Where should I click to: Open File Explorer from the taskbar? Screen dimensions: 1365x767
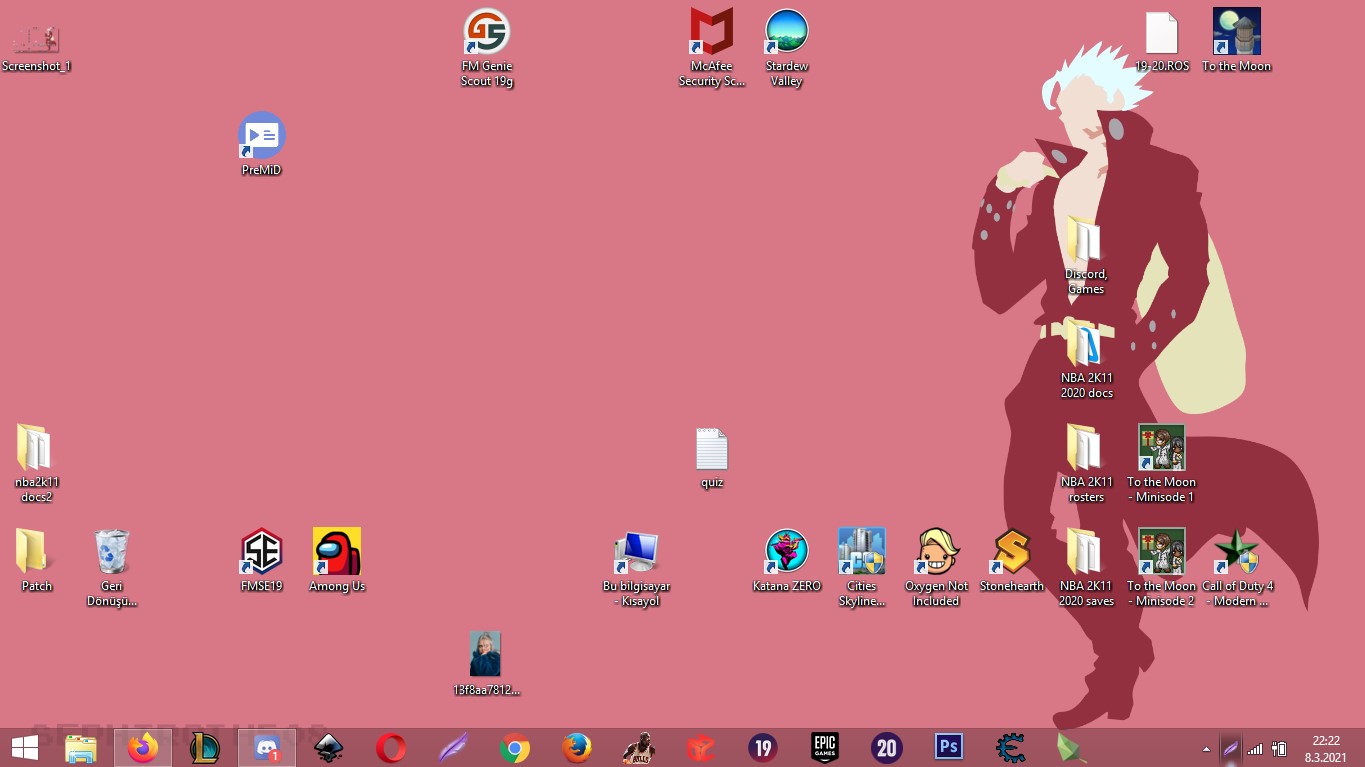click(81, 747)
